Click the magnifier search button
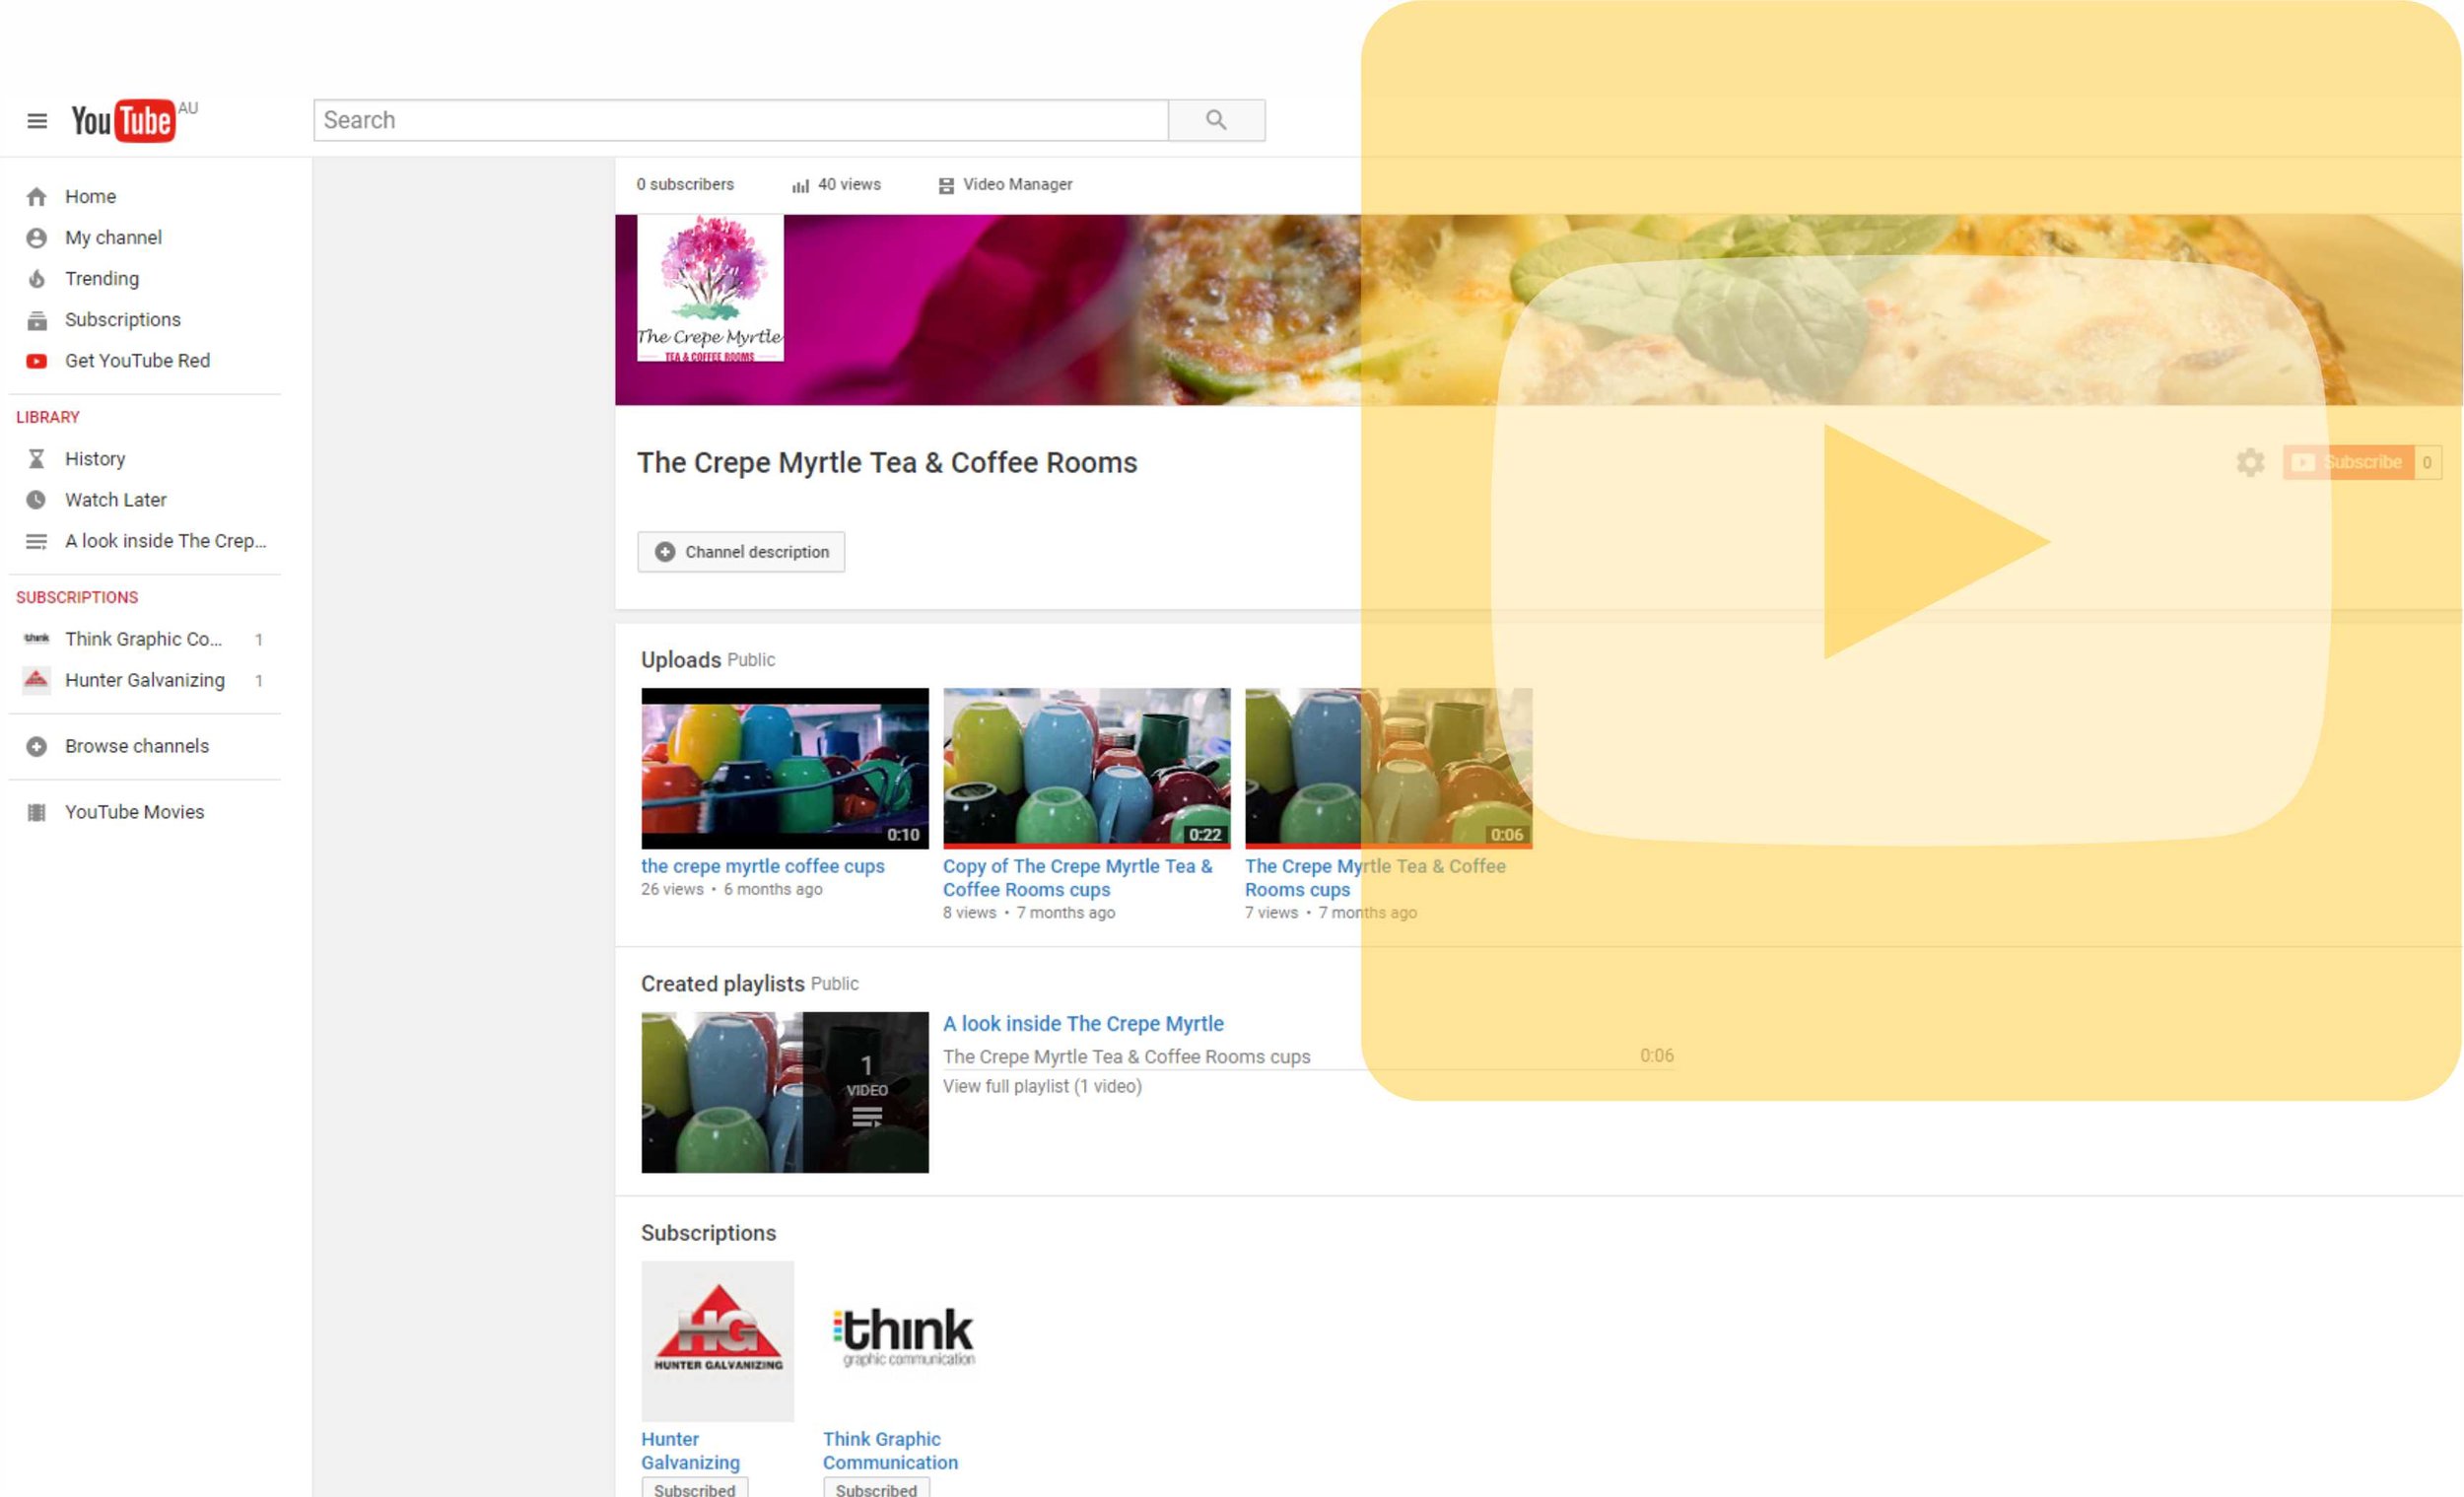This screenshot has width=2464, height=1497. (1216, 120)
